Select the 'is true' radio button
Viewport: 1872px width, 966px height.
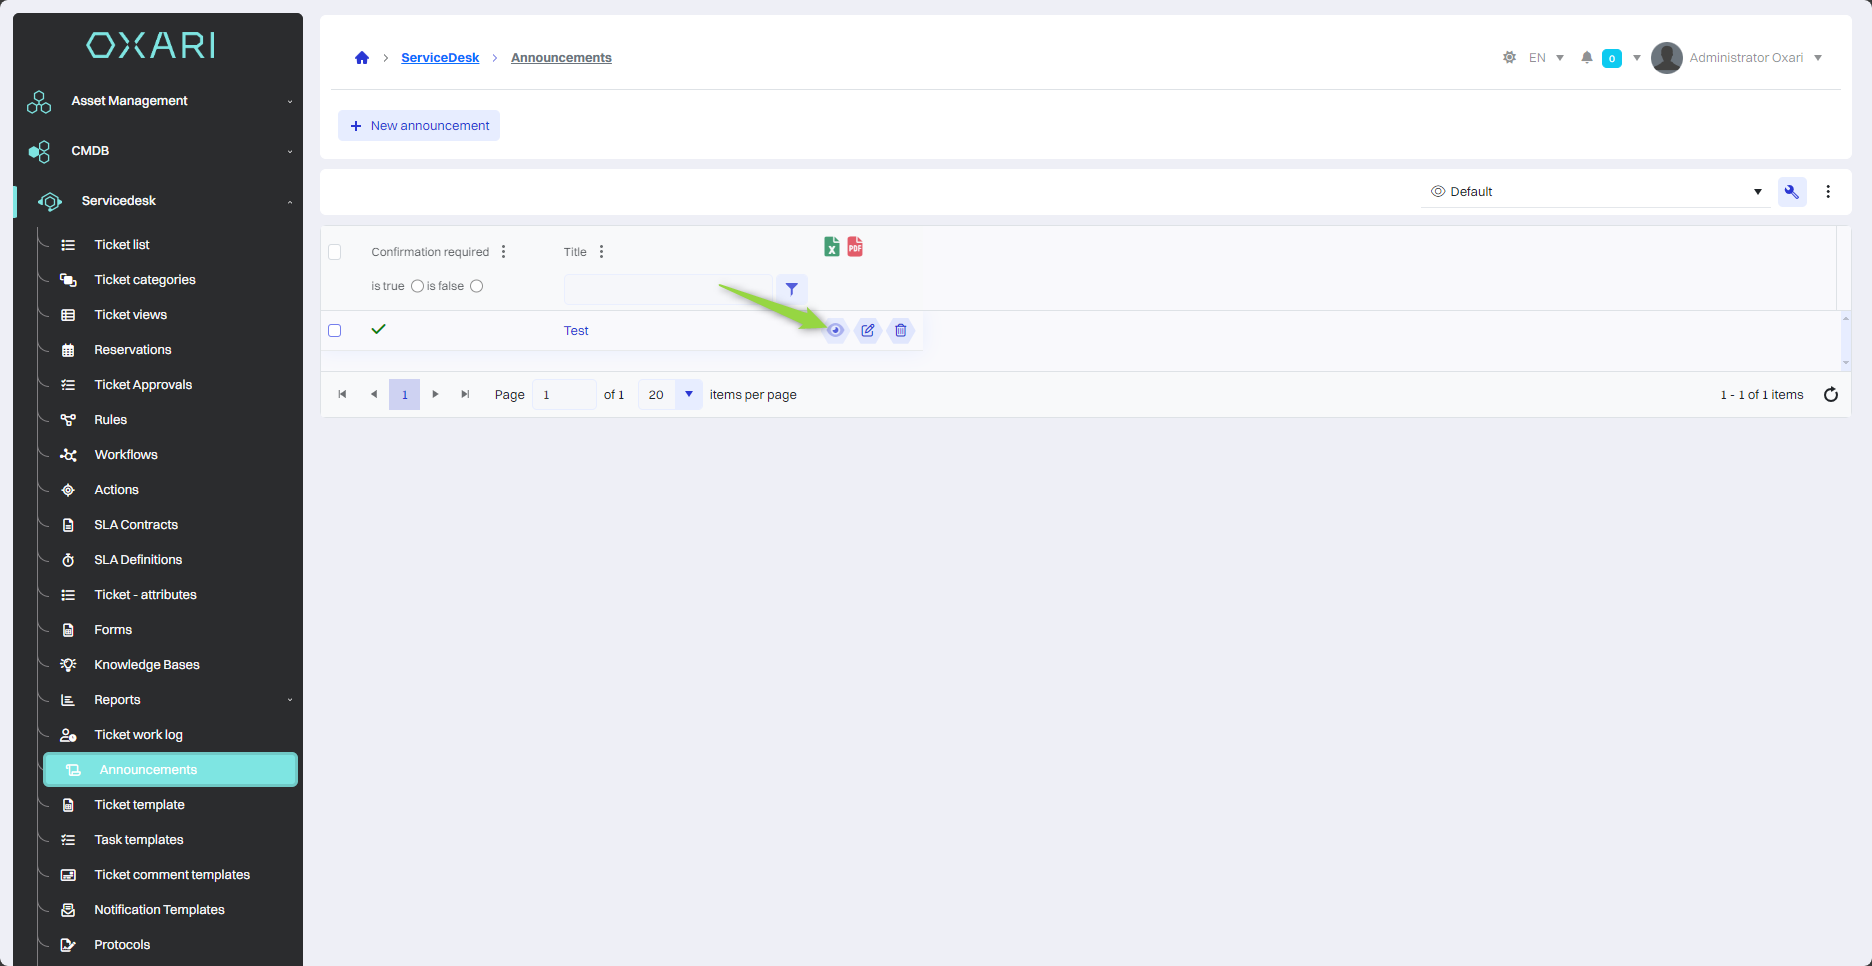417,286
